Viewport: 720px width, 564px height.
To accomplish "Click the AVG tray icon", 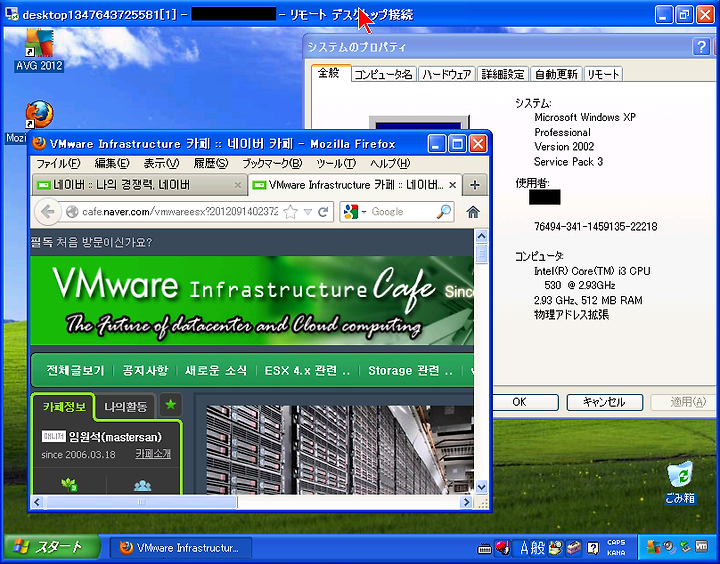I will [653, 547].
